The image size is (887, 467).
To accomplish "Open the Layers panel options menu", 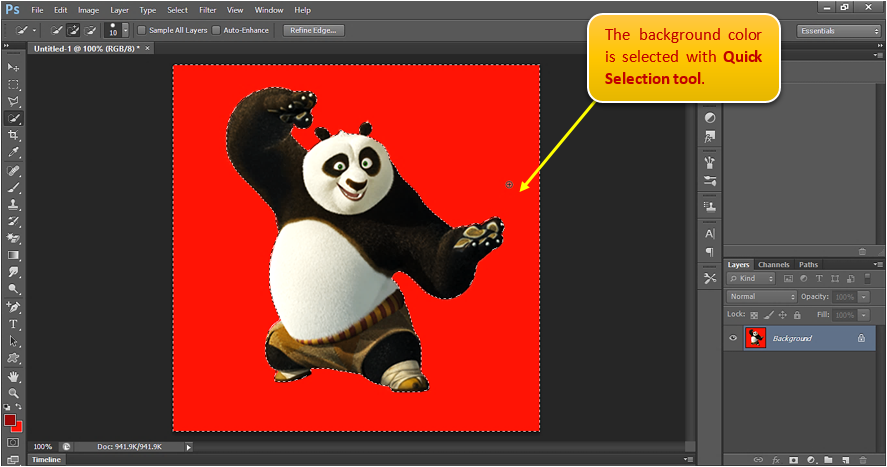I will pos(877,265).
